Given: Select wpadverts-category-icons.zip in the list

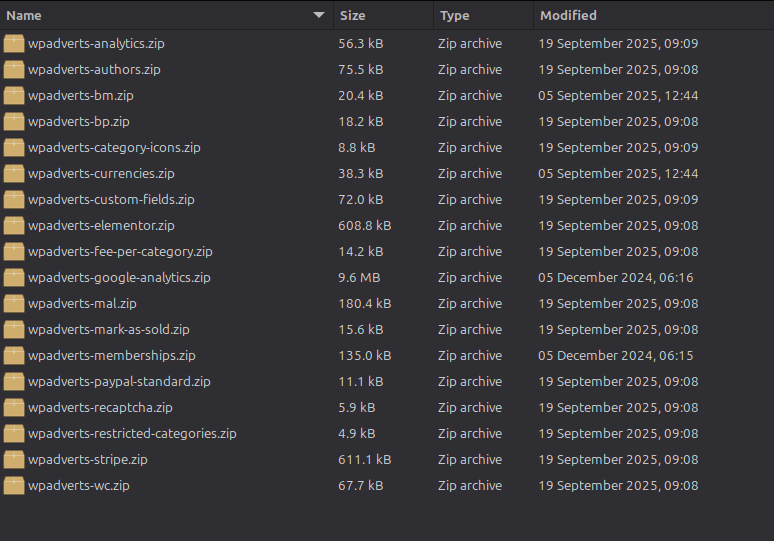Looking at the screenshot, I should tap(114, 148).
